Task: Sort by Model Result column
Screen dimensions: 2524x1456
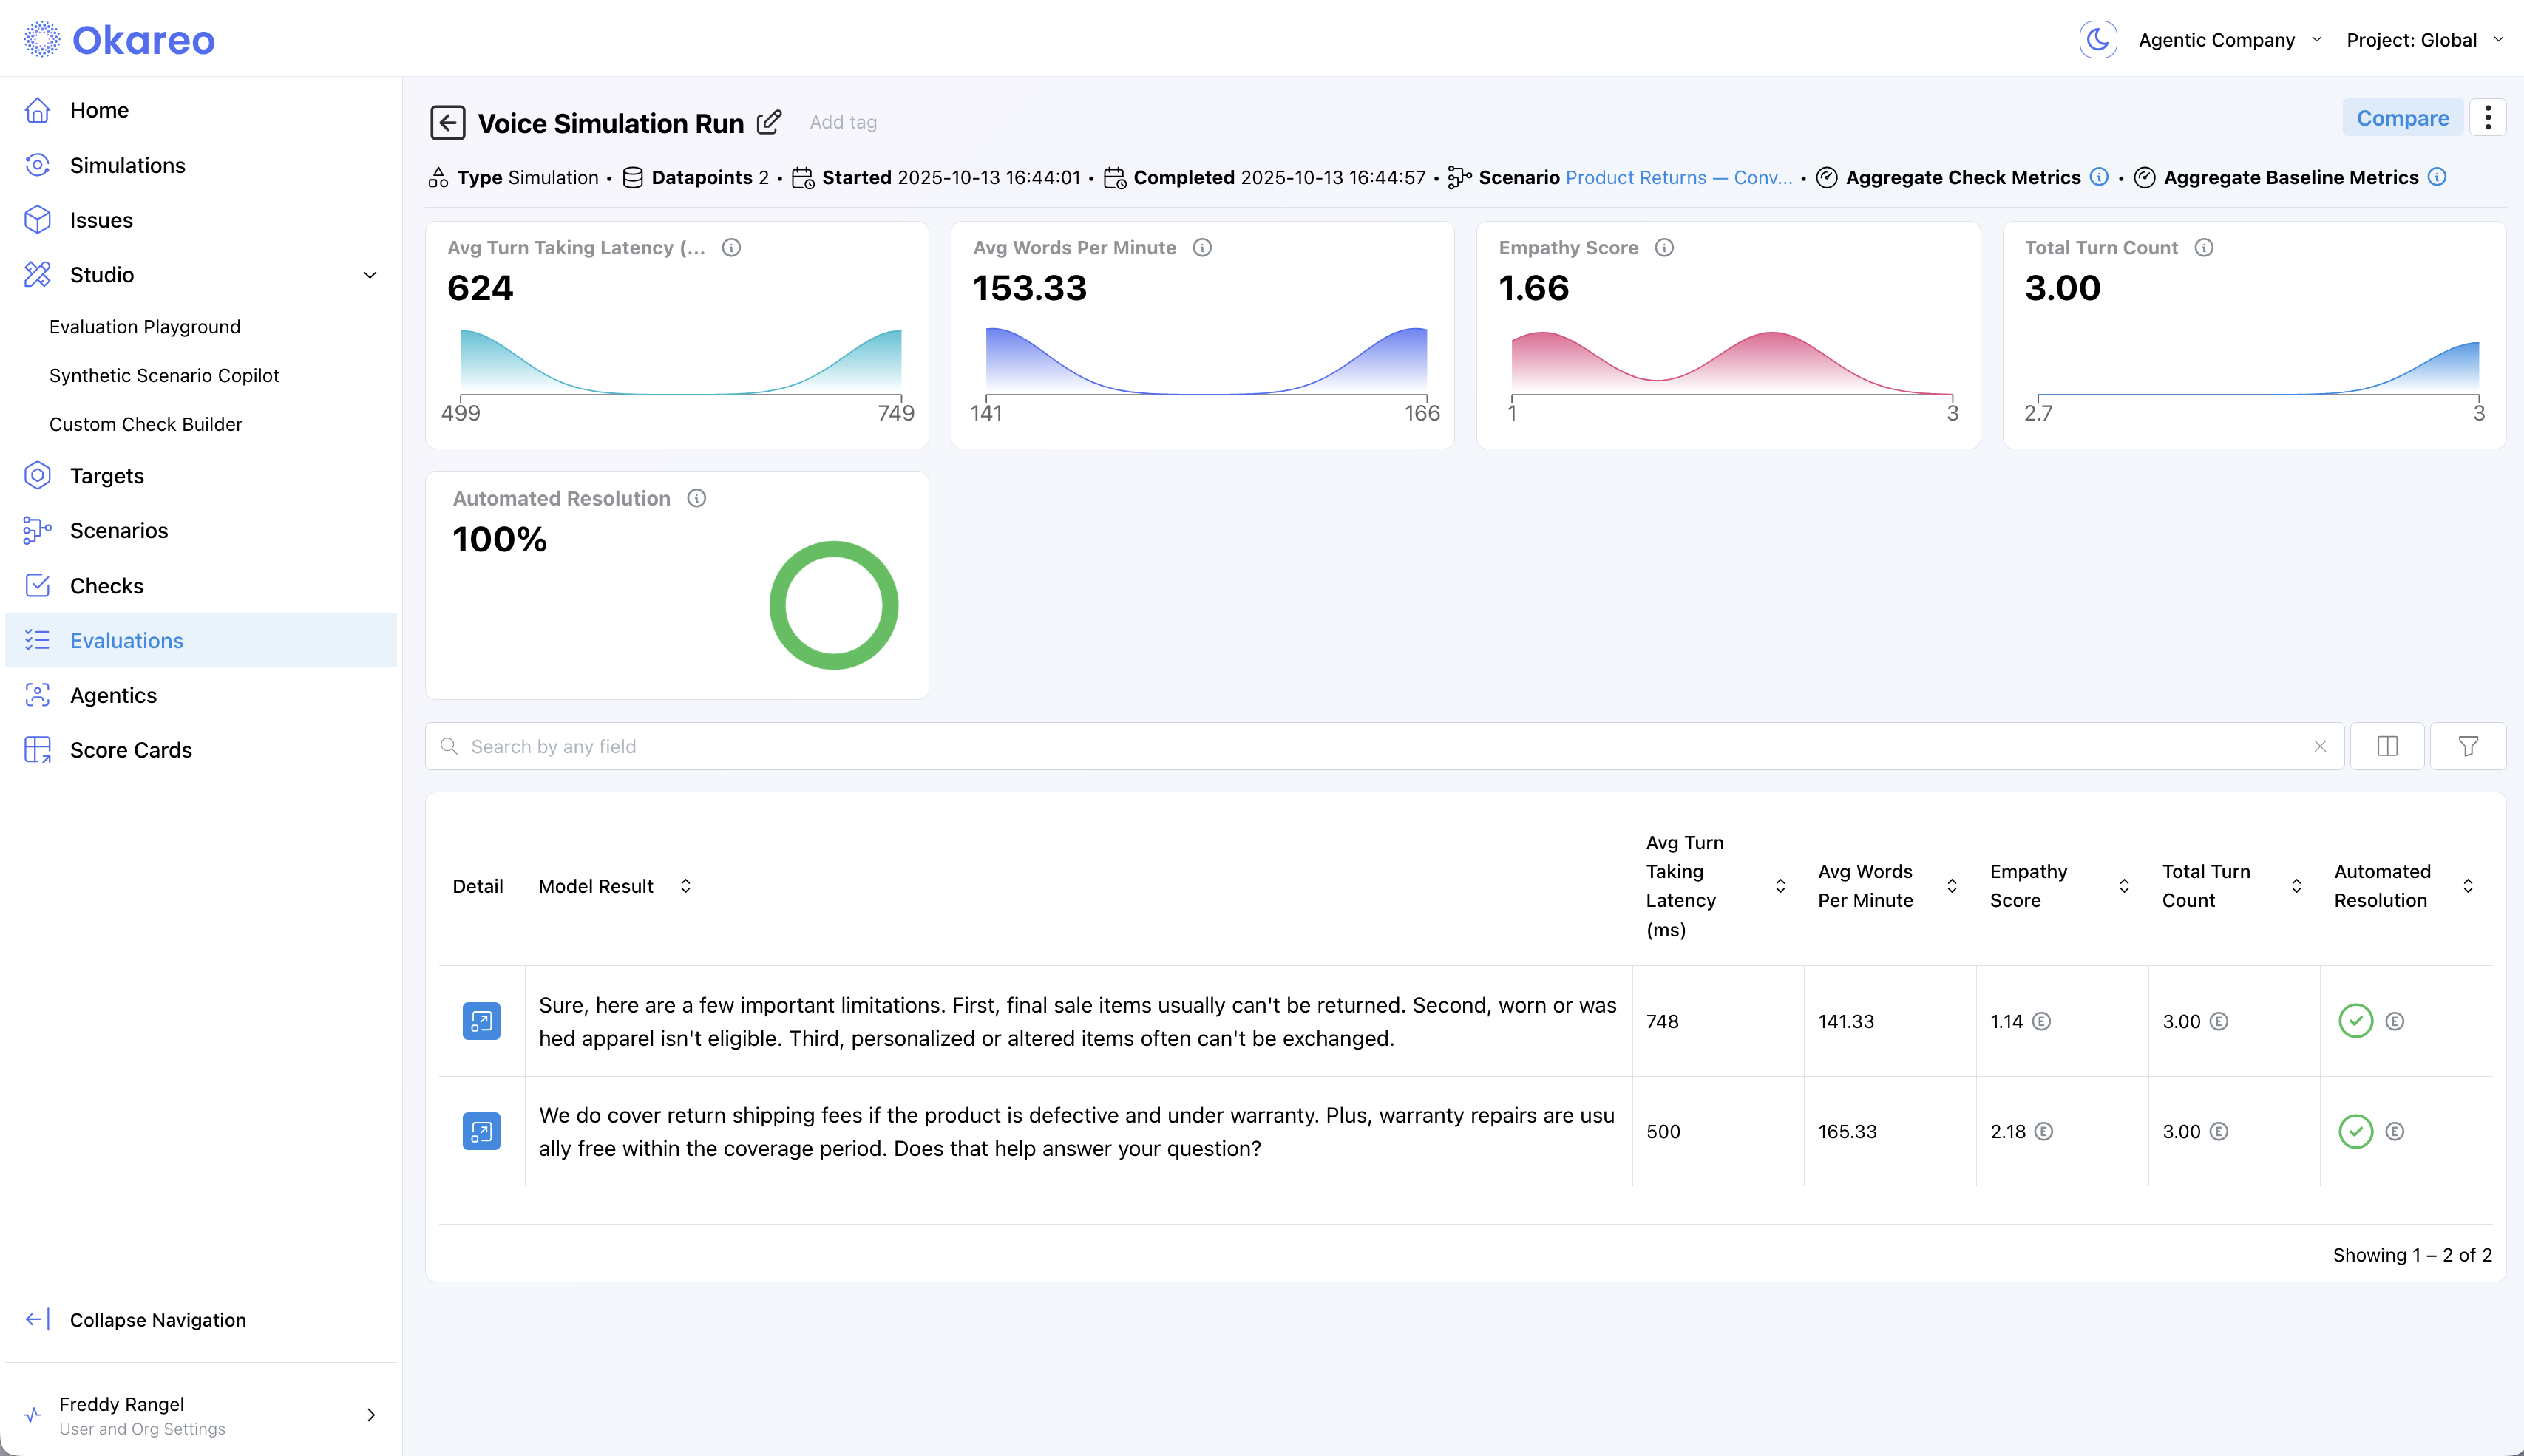Action: [x=685, y=886]
